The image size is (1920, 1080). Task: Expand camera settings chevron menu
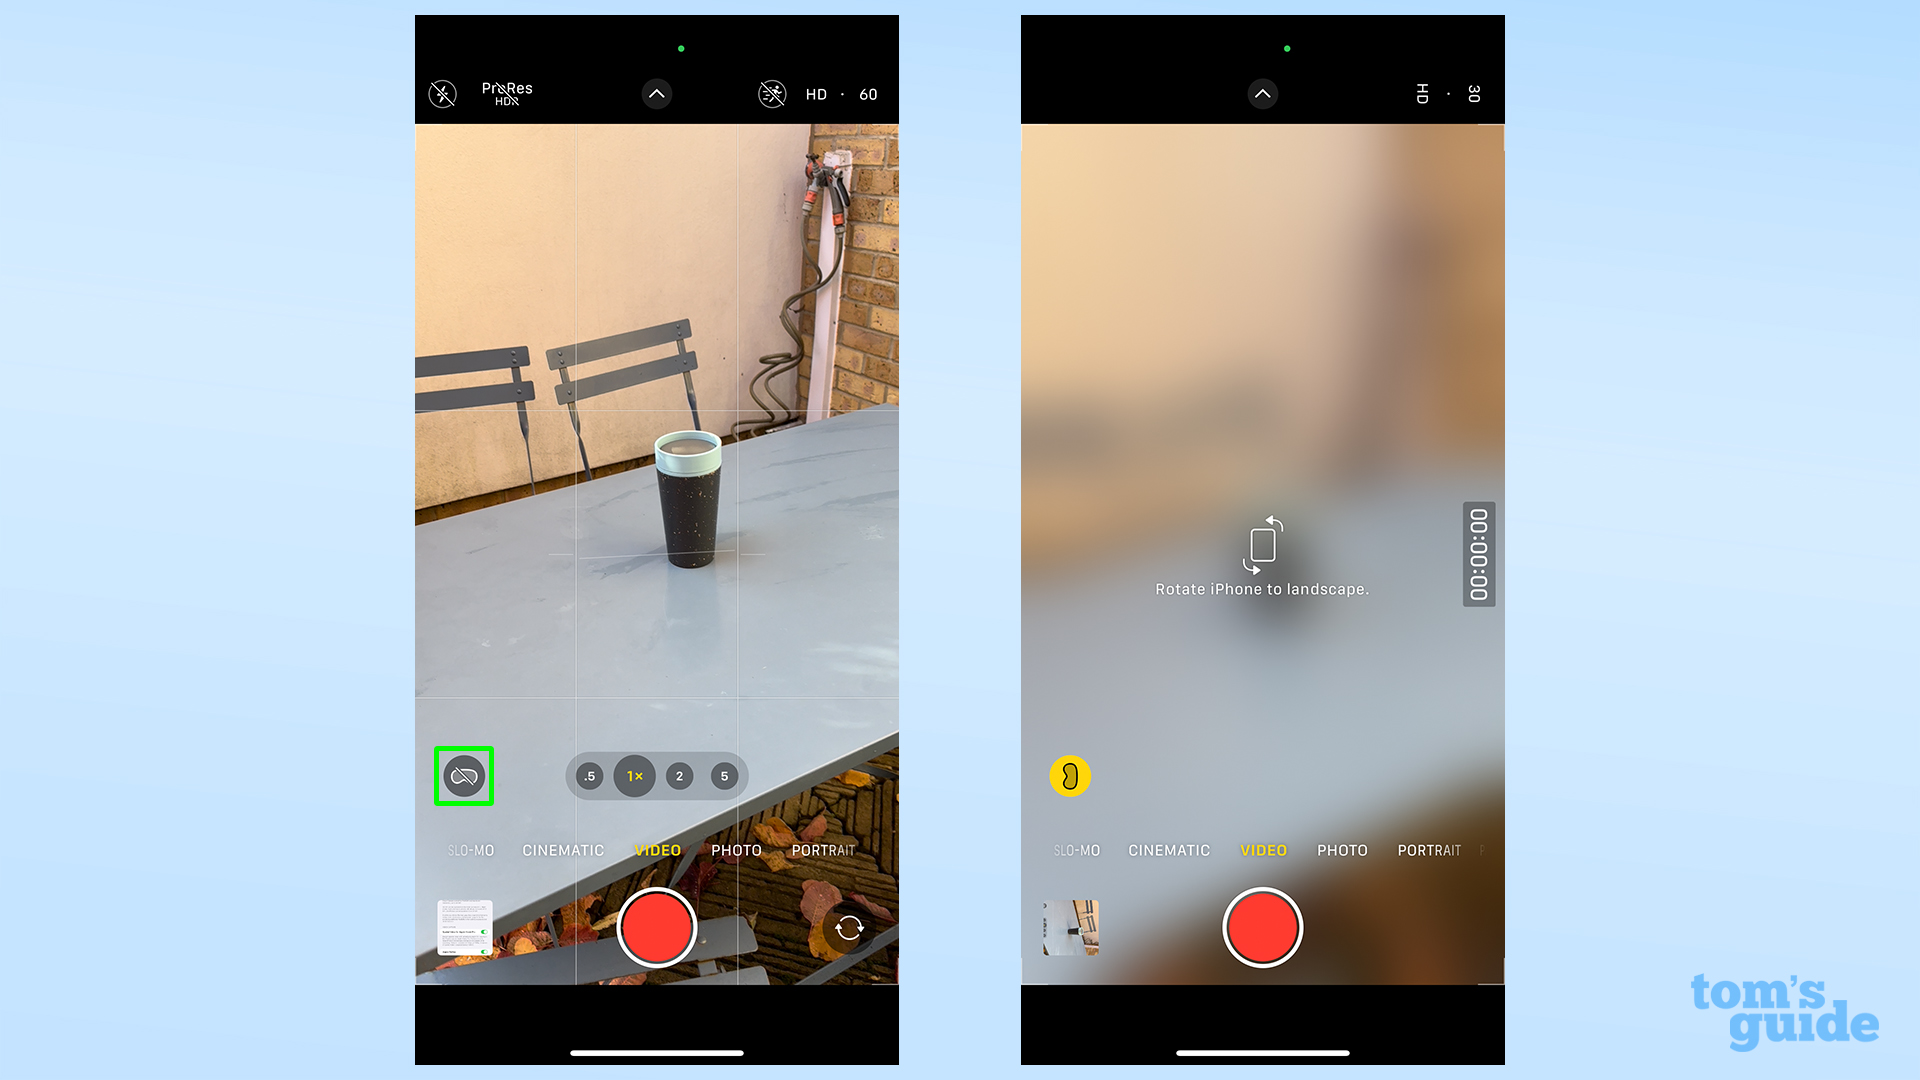(657, 94)
